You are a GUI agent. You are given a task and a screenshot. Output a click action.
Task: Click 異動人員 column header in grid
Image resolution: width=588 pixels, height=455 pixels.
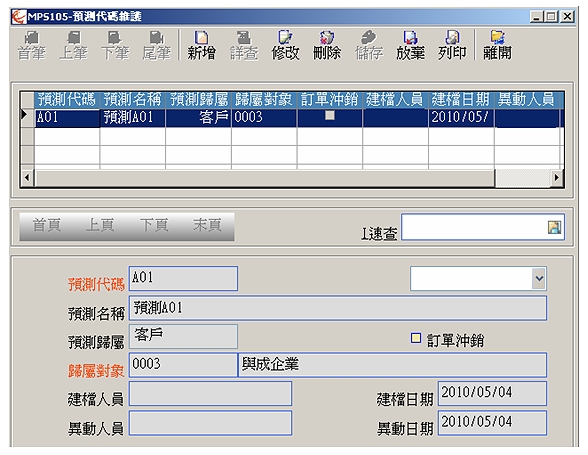(527, 100)
